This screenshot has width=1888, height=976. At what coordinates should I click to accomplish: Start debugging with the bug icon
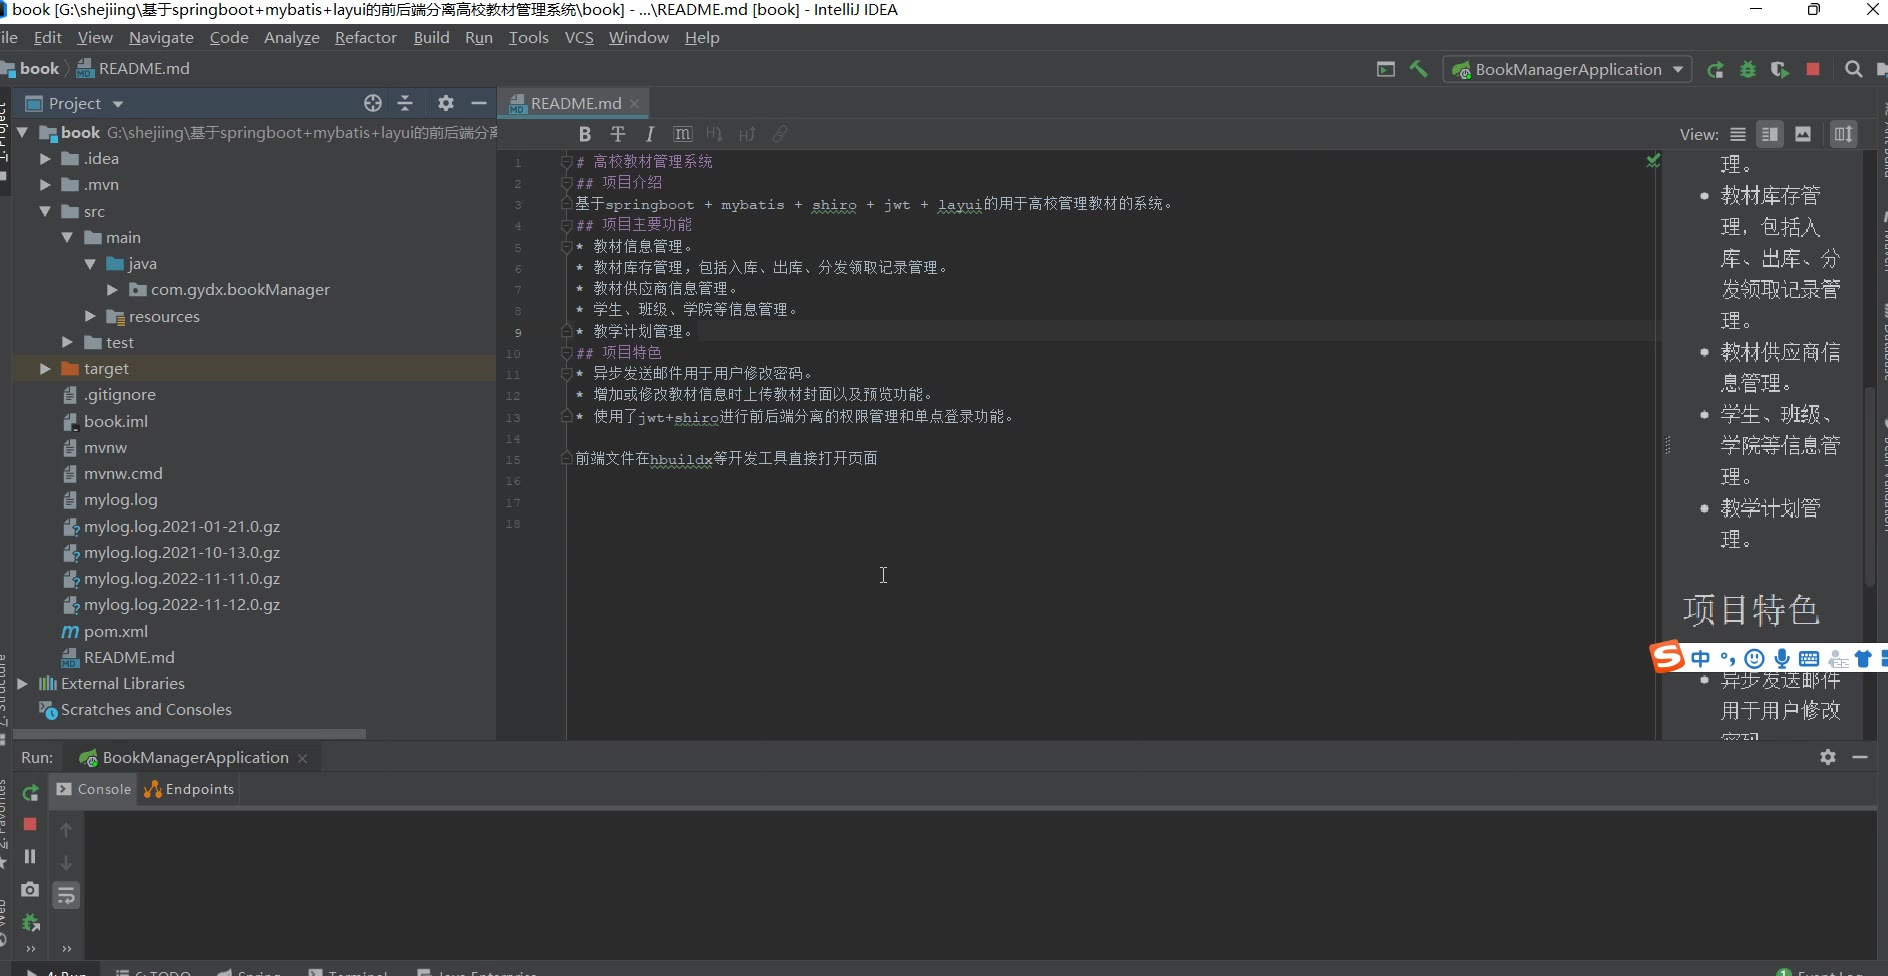click(1748, 69)
